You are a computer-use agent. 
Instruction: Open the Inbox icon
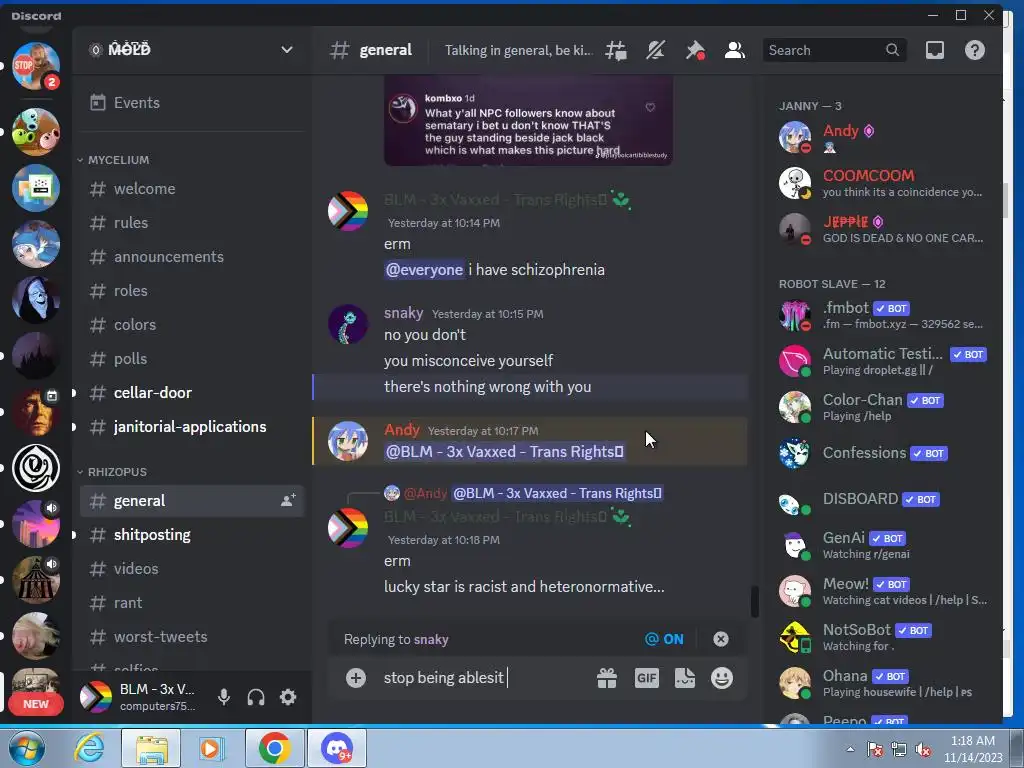pos(935,50)
